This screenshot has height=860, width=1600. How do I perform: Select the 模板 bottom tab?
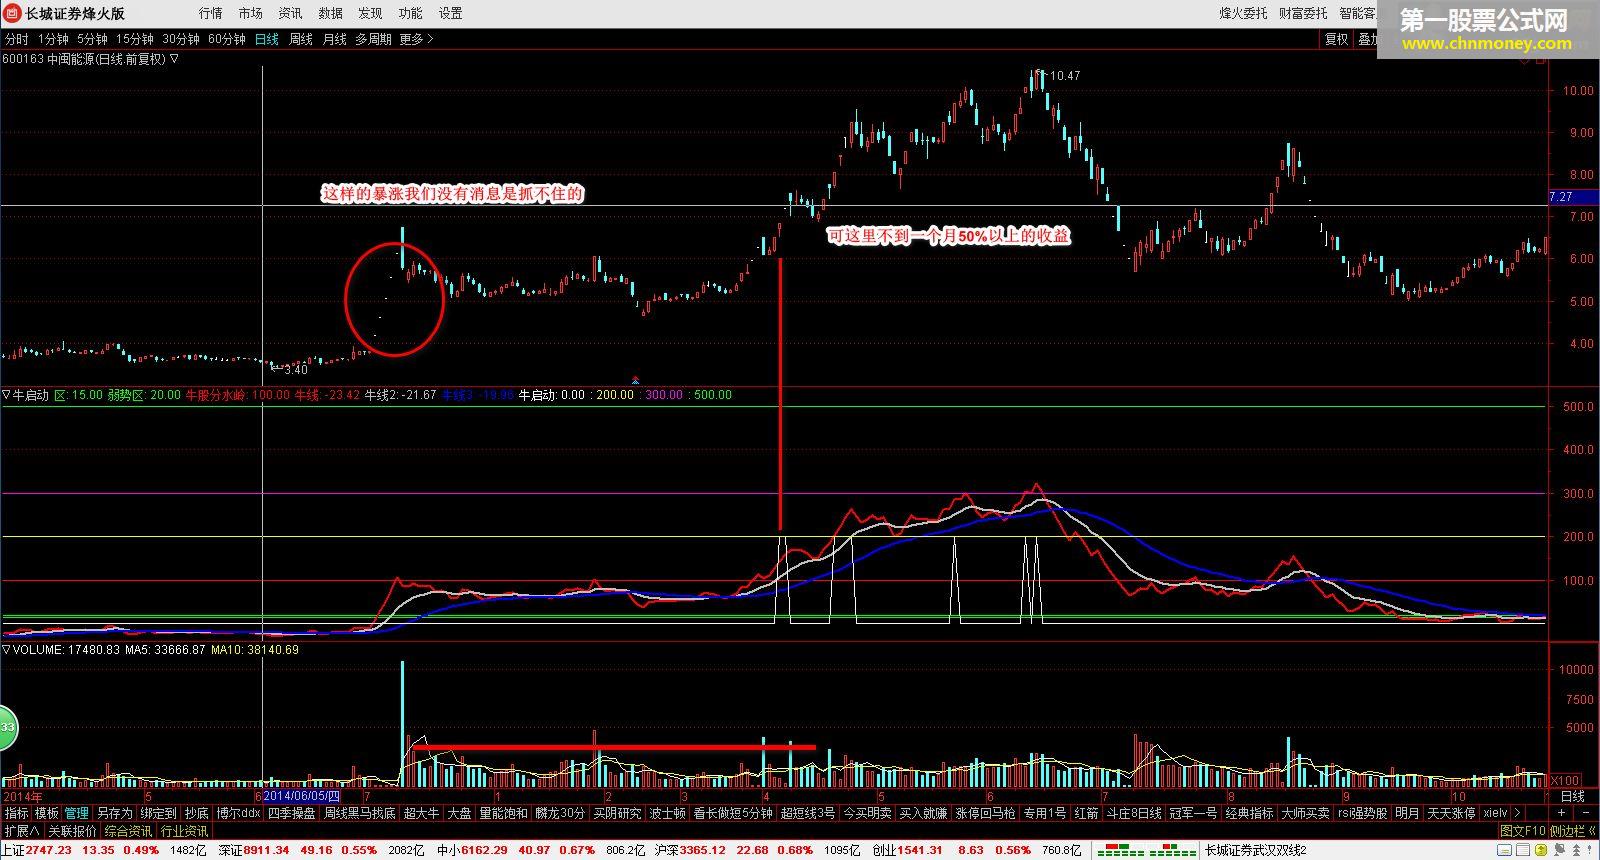point(47,813)
